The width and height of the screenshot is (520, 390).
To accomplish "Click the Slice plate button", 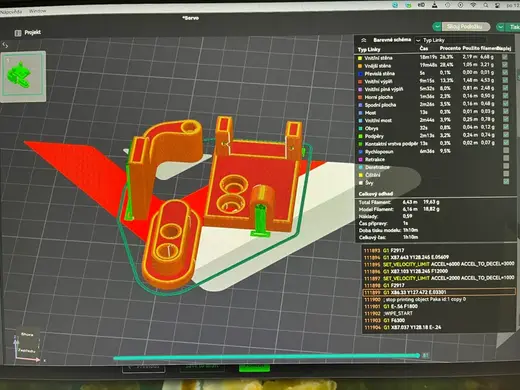I will [465, 27].
